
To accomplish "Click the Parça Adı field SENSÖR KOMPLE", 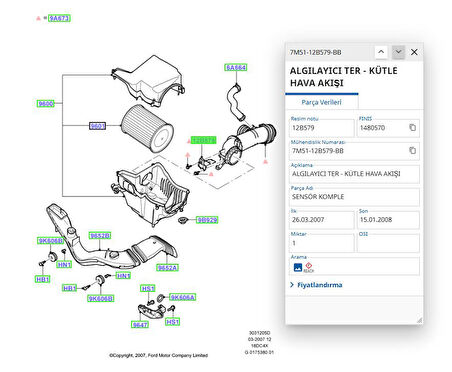I will click(355, 197).
